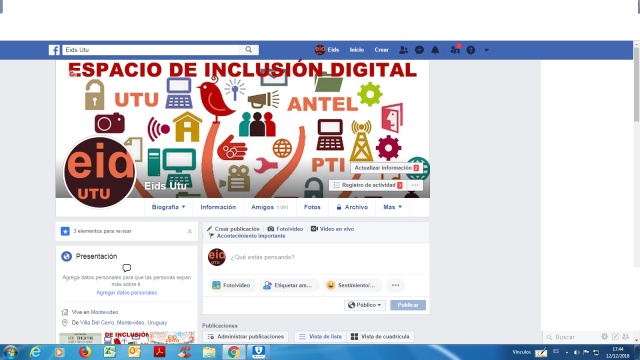Click the Publicar button
640x360 pixels.
[x=408, y=305]
